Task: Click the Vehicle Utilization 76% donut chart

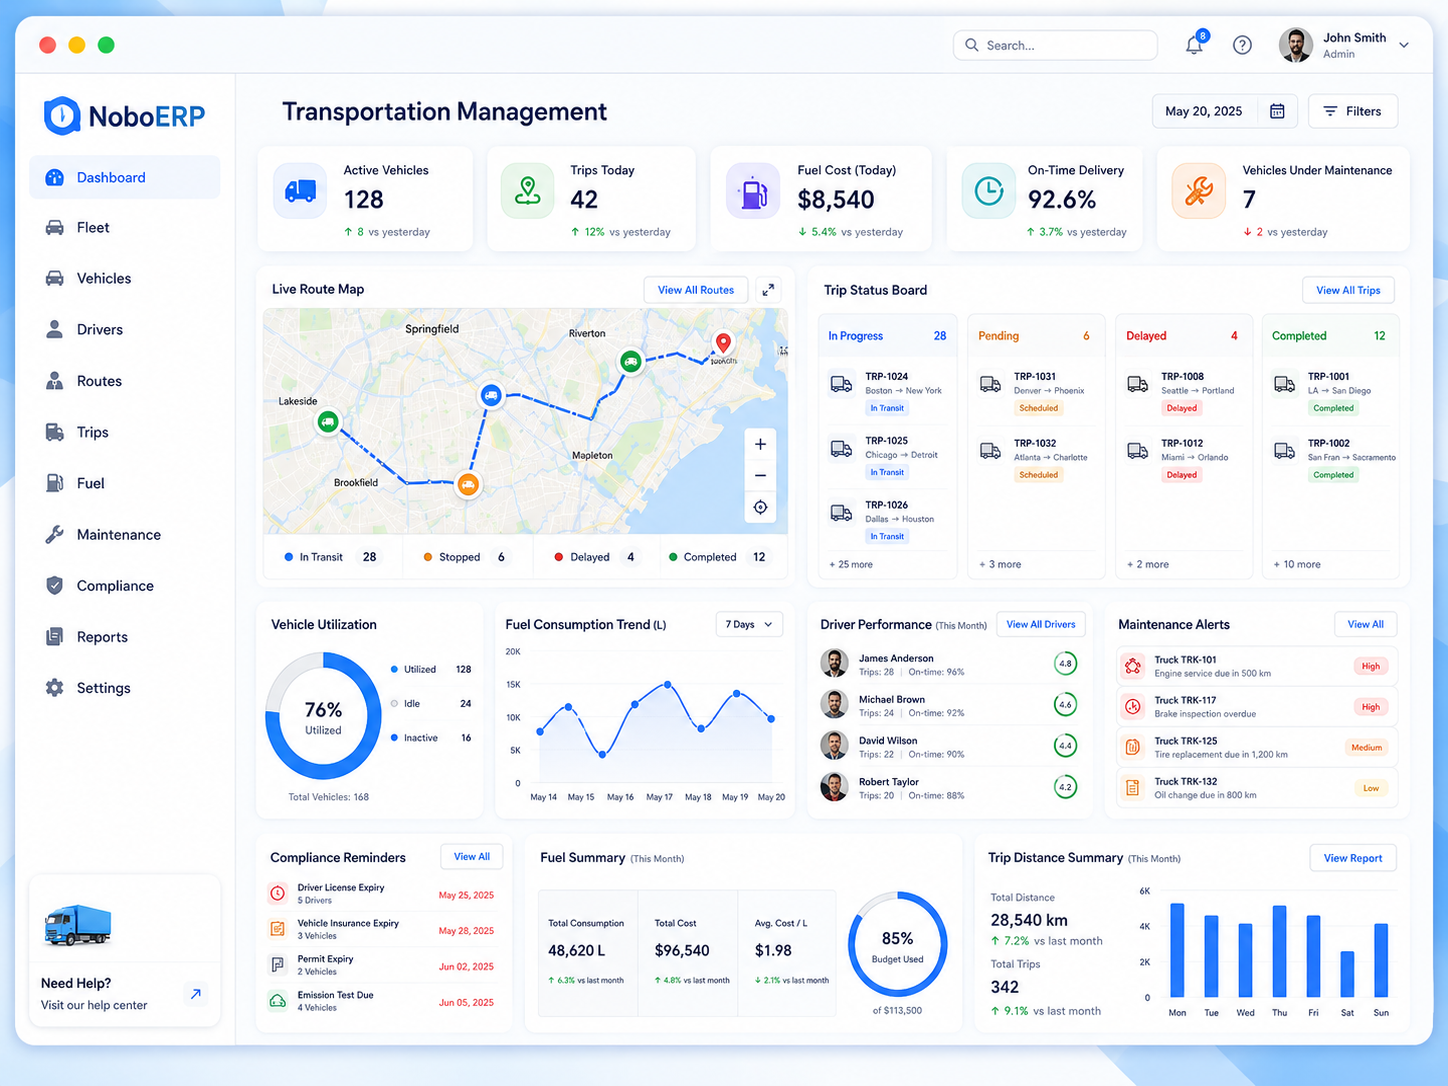Action: click(x=323, y=716)
